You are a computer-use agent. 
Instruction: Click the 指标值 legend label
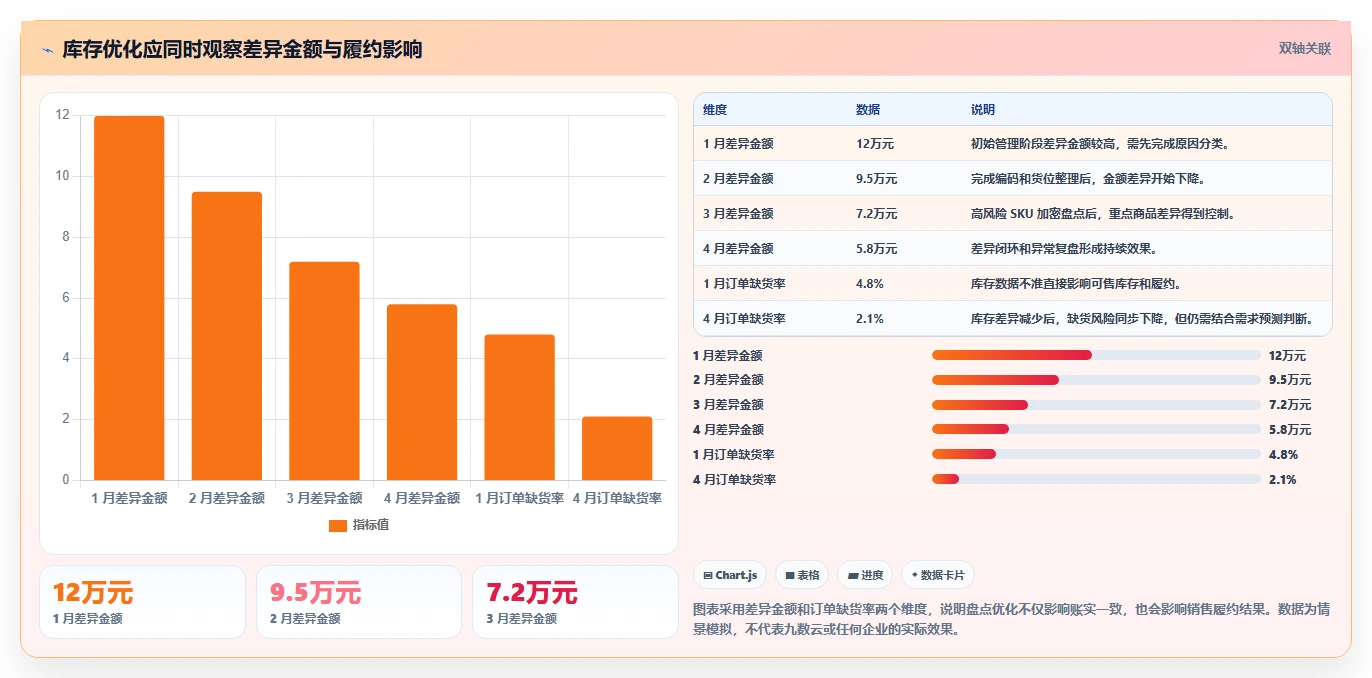[x=370, y=525]
